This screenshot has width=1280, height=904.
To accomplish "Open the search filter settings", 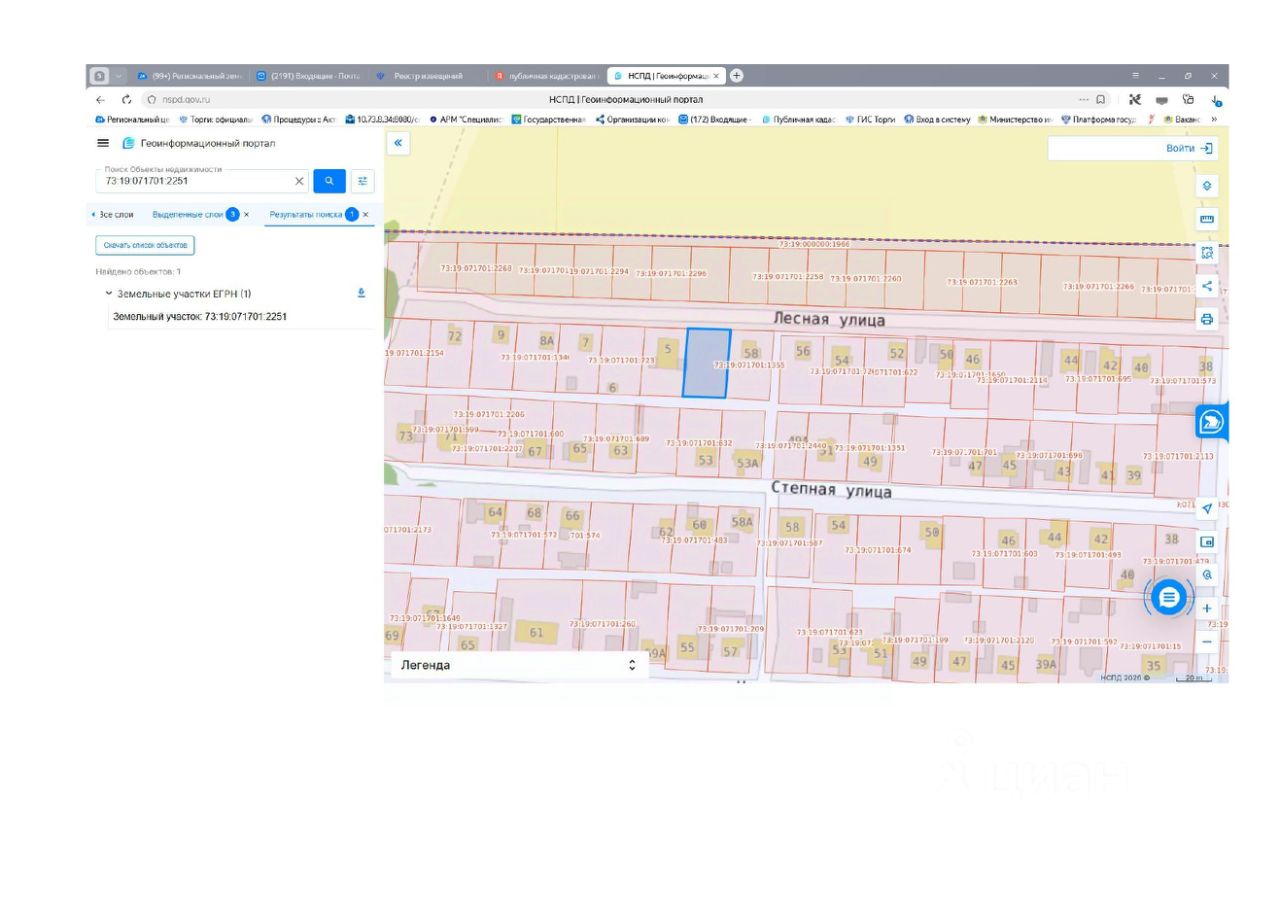I will pos(362,181).
